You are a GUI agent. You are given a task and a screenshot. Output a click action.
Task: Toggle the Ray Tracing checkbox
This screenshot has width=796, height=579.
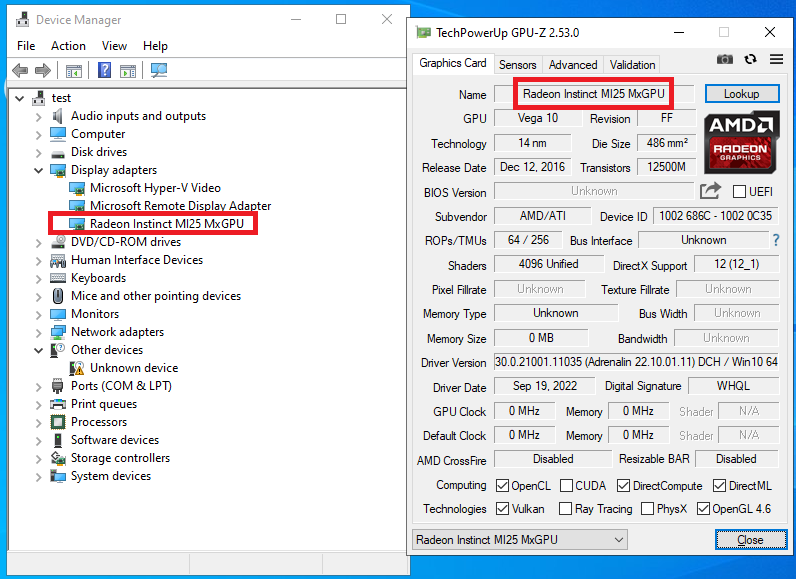(x=565, y=508)
